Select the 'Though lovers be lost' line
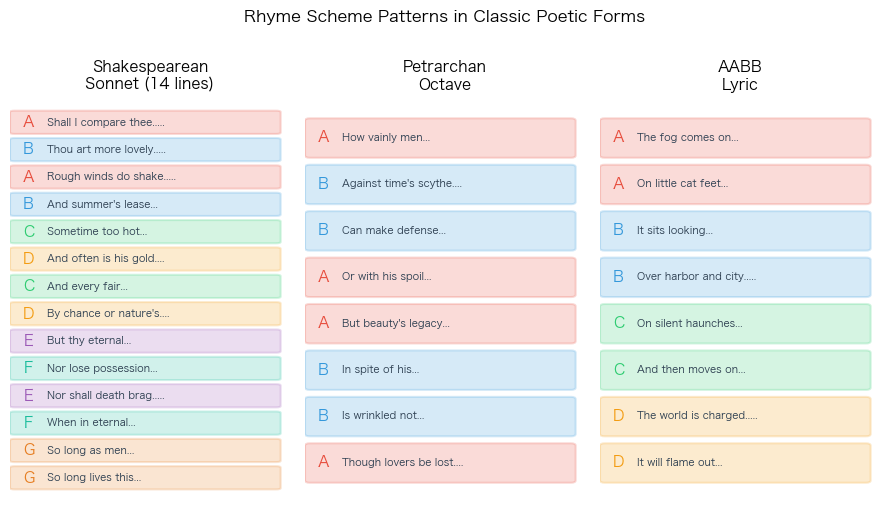 (441, 463)
